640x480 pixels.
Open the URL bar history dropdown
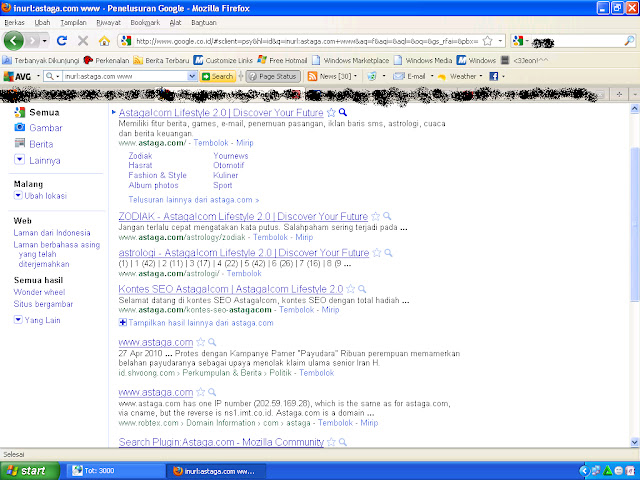click(500, 41)
